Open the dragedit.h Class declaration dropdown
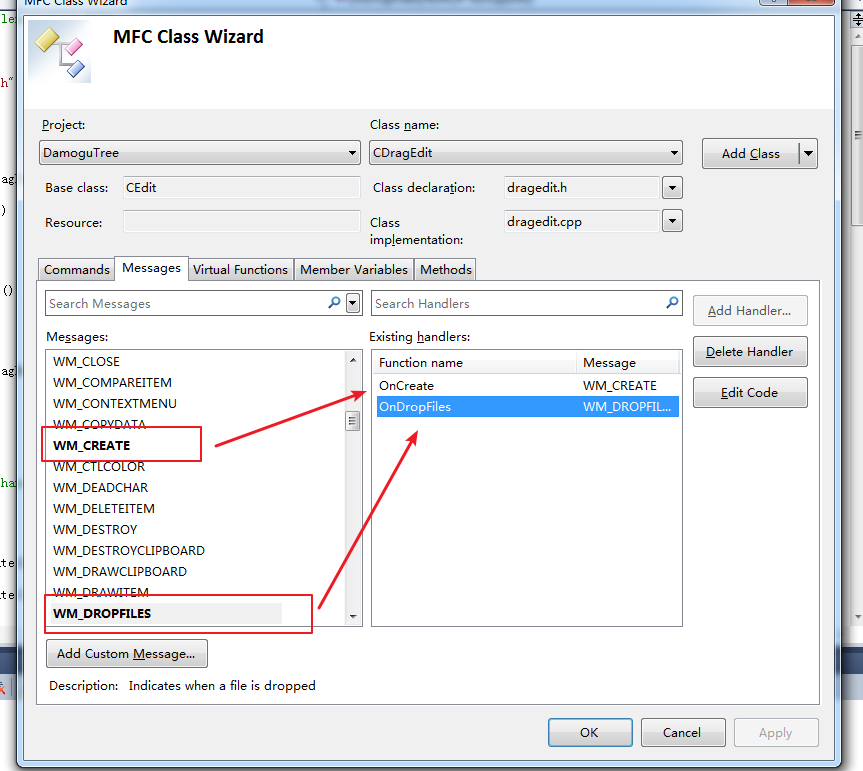This screenshot has width=863, height=771. tap(671, 187)
